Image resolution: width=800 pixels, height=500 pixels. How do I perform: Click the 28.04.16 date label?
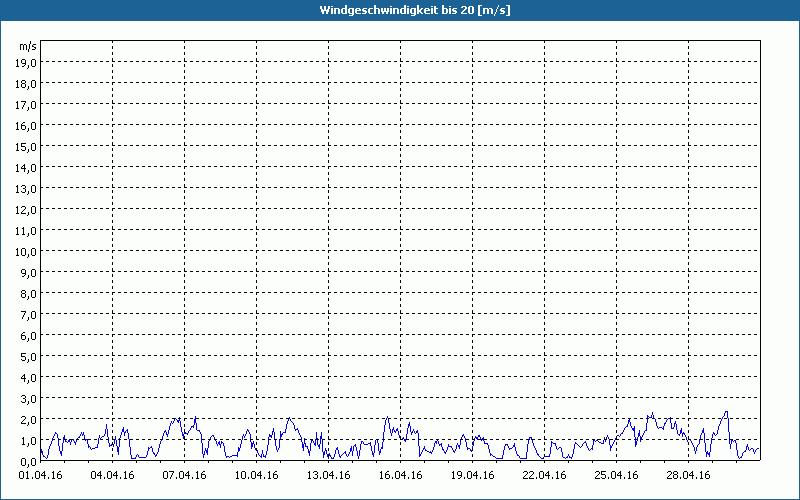coord(688,476)
